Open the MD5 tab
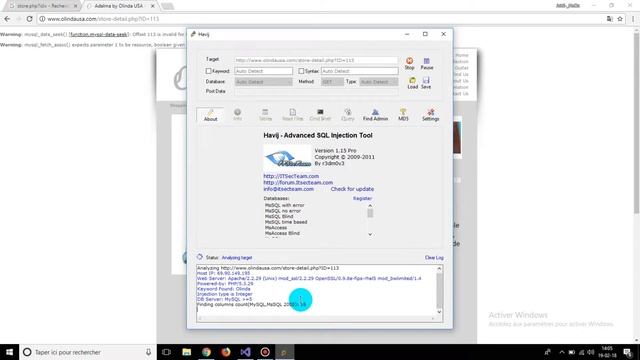 click(x=403, y=115)
